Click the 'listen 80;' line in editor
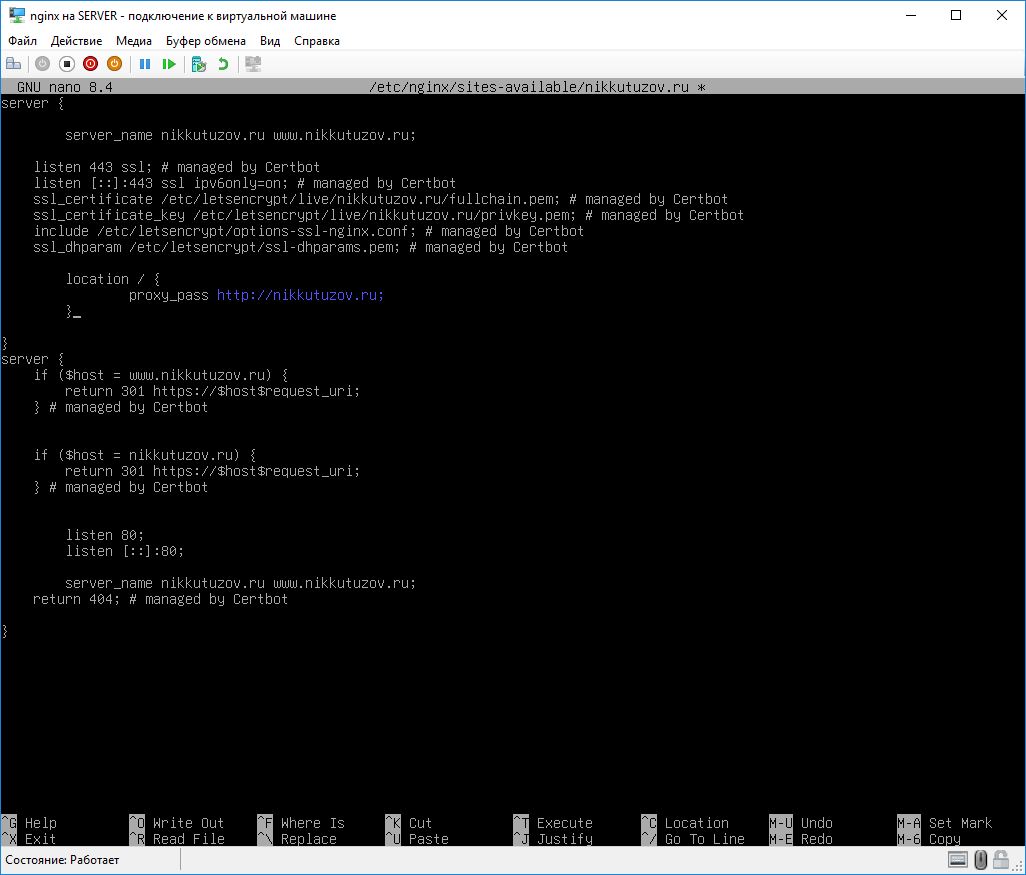The width and height of the screenshot is (1026, 875). click(x=105, y=535)
